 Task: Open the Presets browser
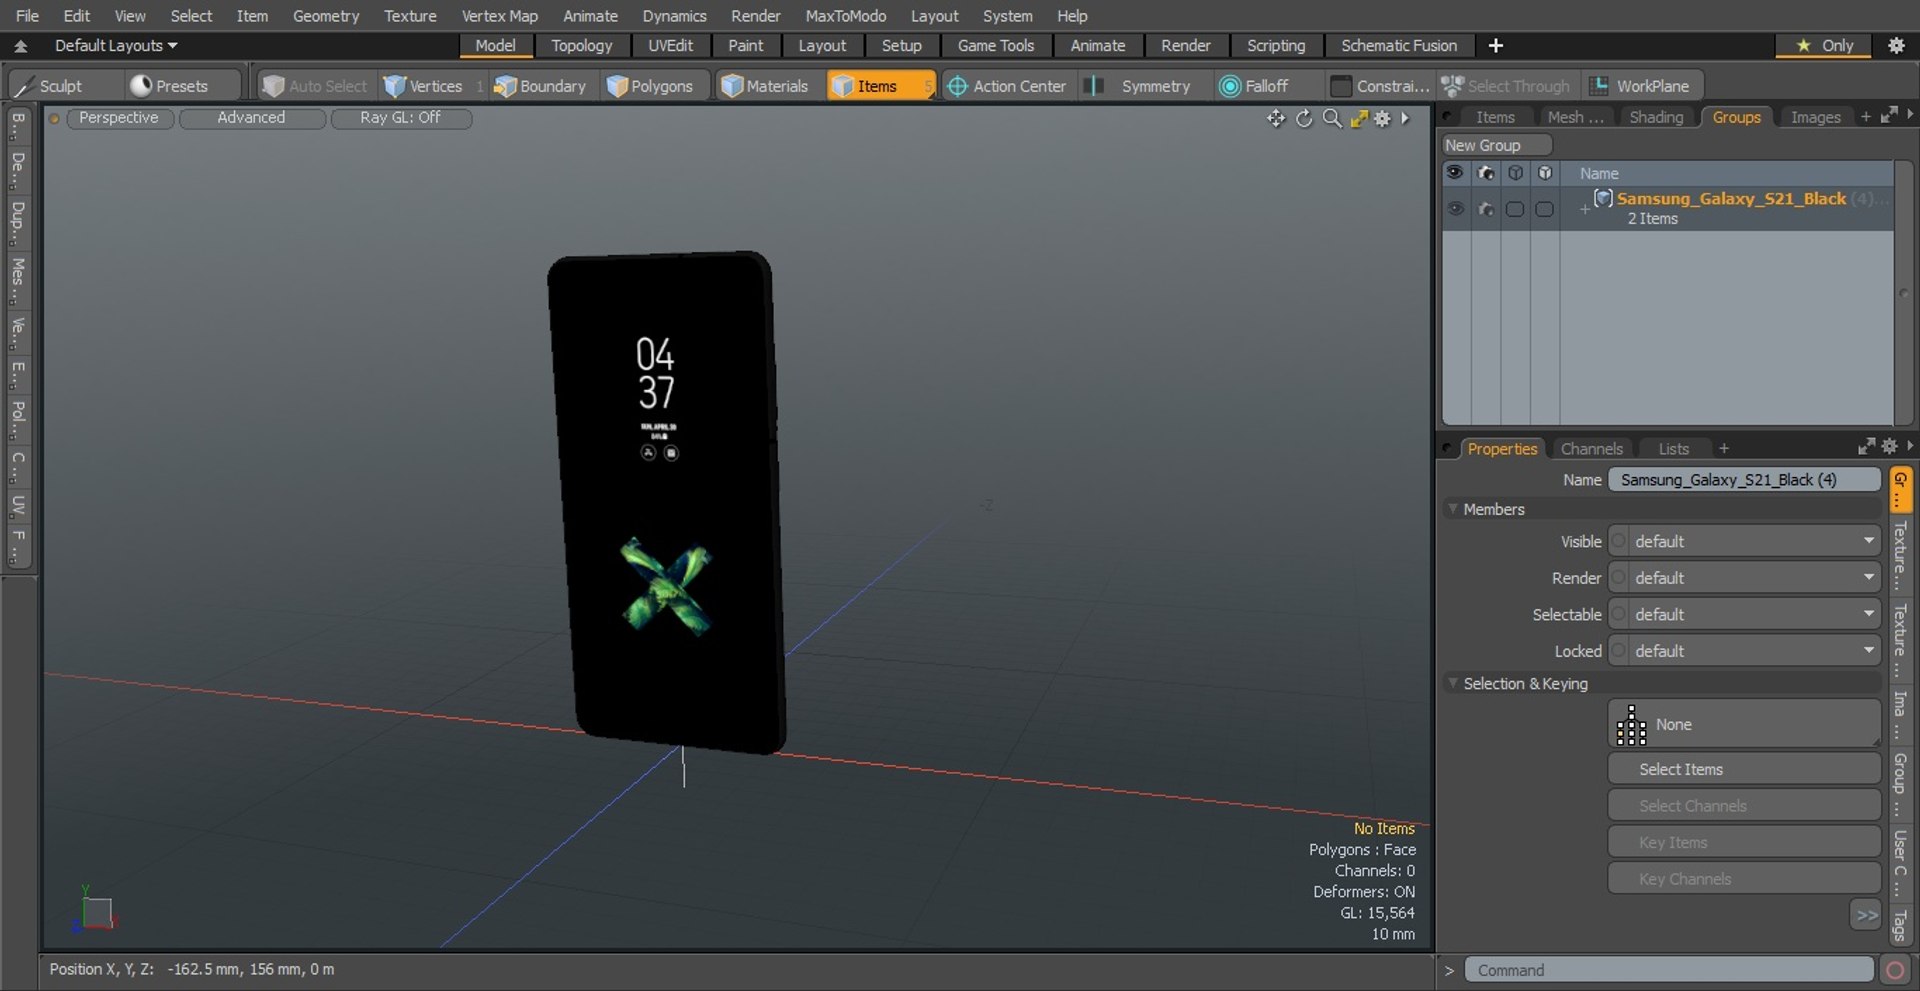[169, 86]
